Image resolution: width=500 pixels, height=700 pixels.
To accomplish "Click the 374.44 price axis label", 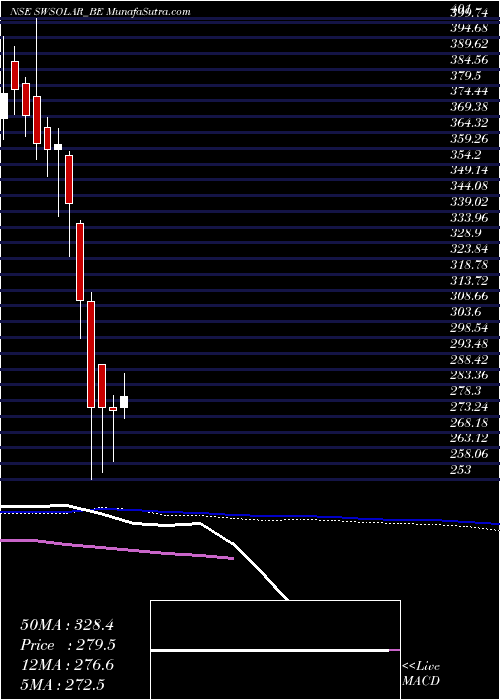I will (470, 92).
